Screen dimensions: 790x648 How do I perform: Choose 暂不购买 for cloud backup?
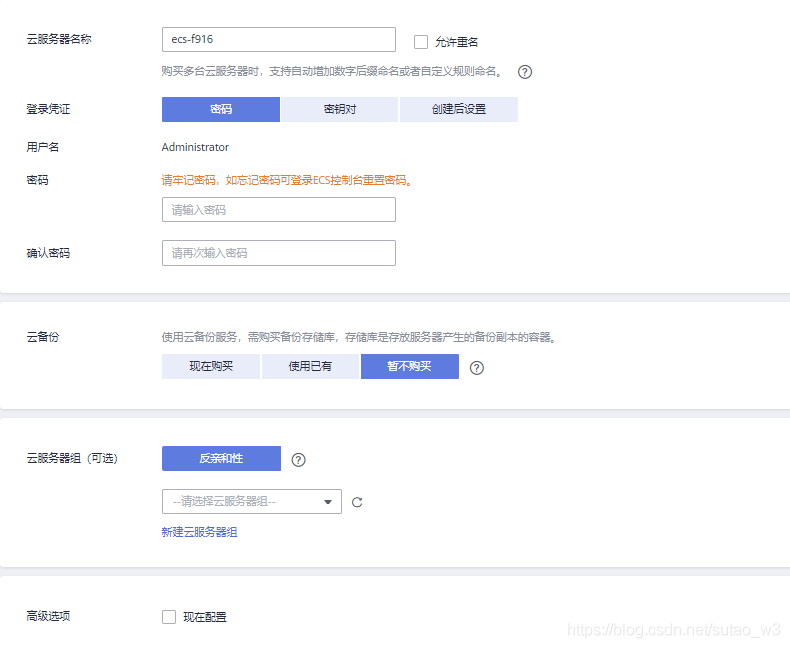(410, 366)
